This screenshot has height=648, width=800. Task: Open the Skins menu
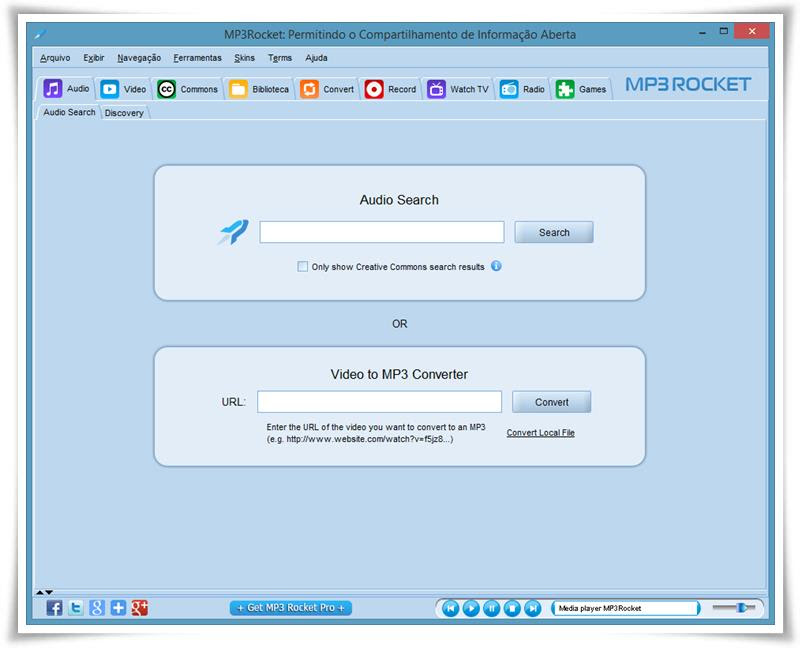[244, 58]
